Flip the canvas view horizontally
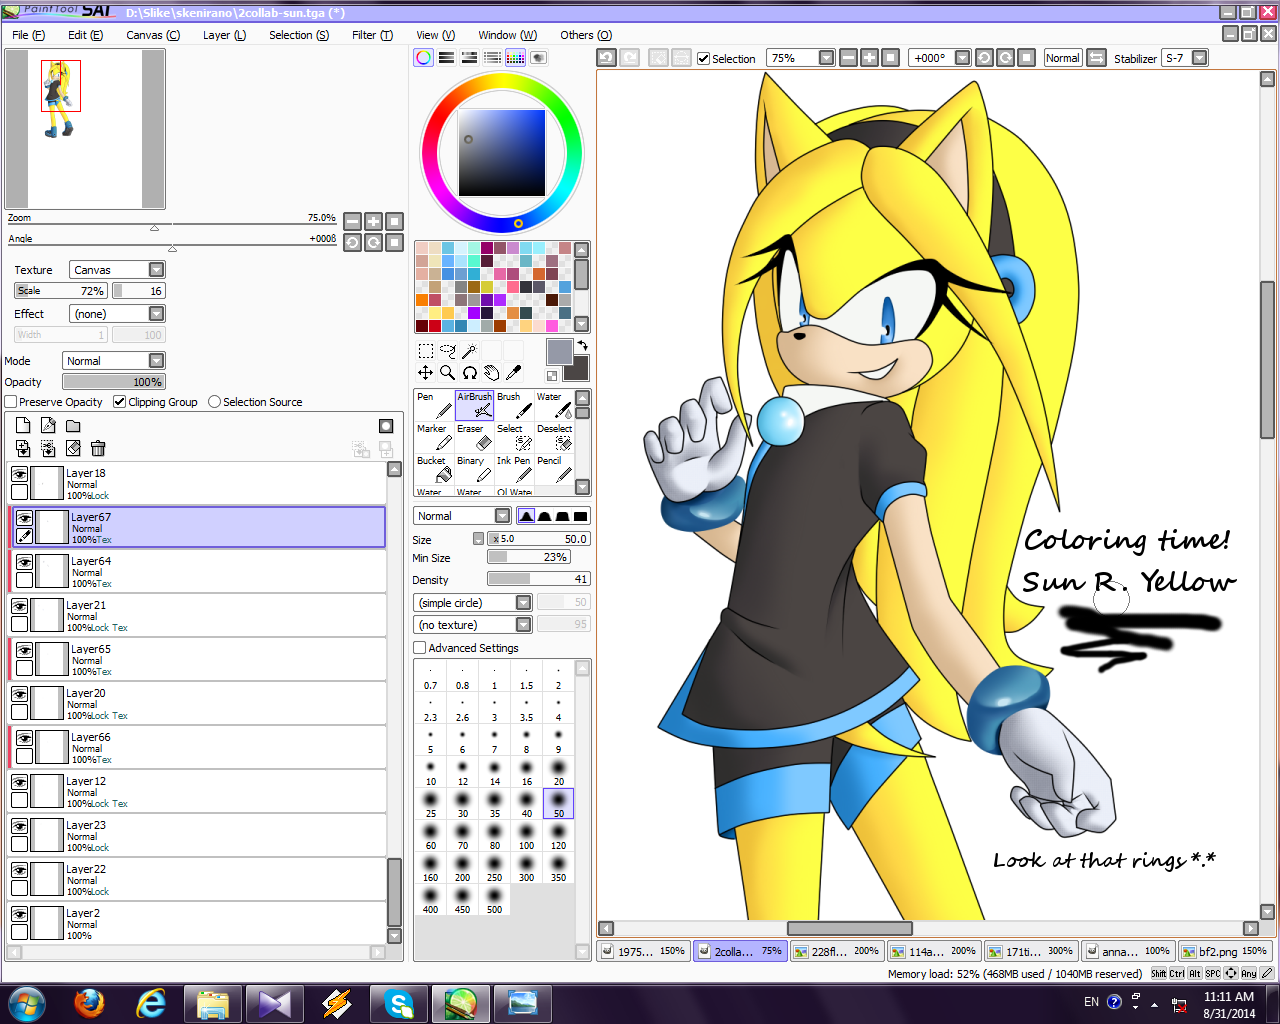This screenshot has height=1024, width=1280. point(1097,58)
